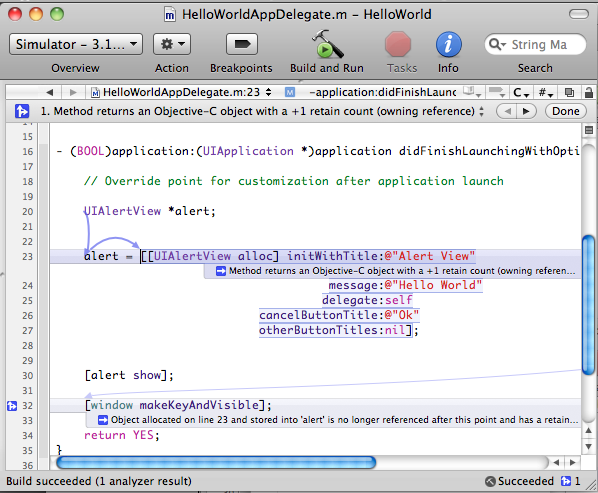Click the '// Override point for customization' comment

[293, 181]
